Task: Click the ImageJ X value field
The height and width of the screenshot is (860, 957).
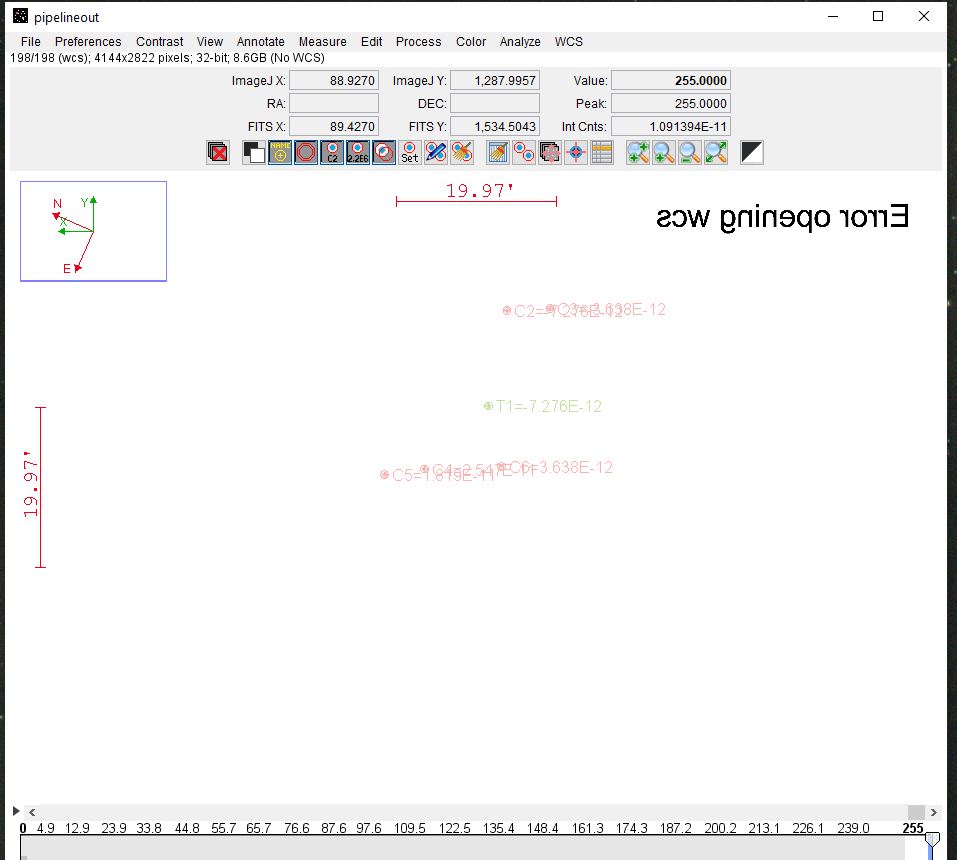Action: [334, 81]
